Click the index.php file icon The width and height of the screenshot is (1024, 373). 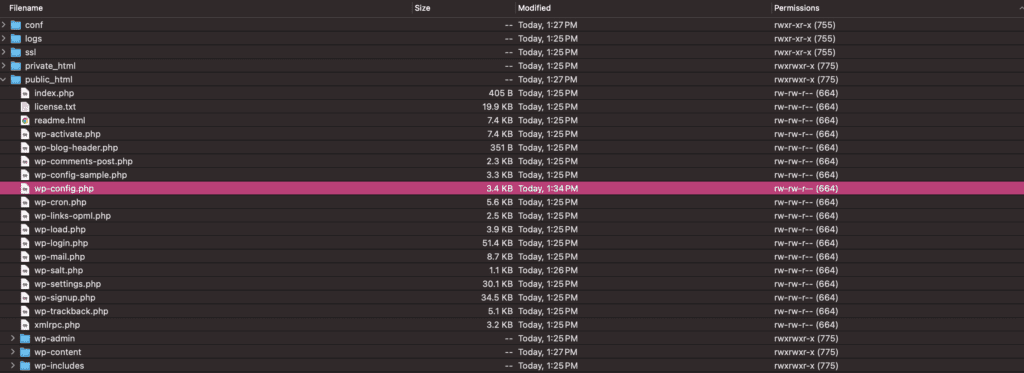tap(25, 93)
